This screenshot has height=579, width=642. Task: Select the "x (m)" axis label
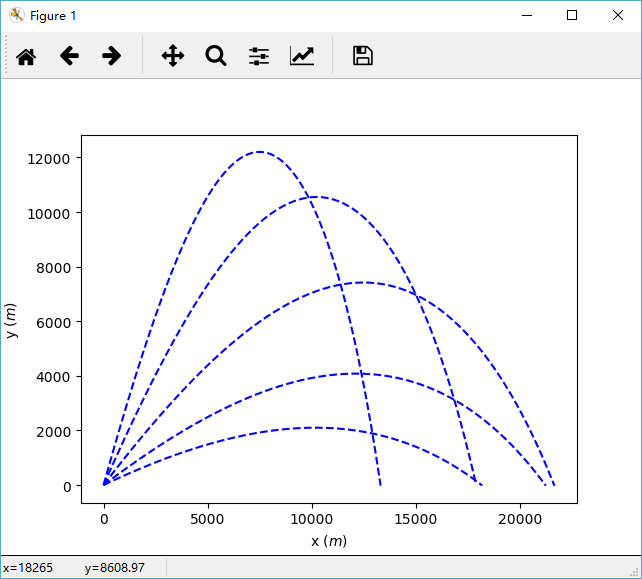click(329, 541)
